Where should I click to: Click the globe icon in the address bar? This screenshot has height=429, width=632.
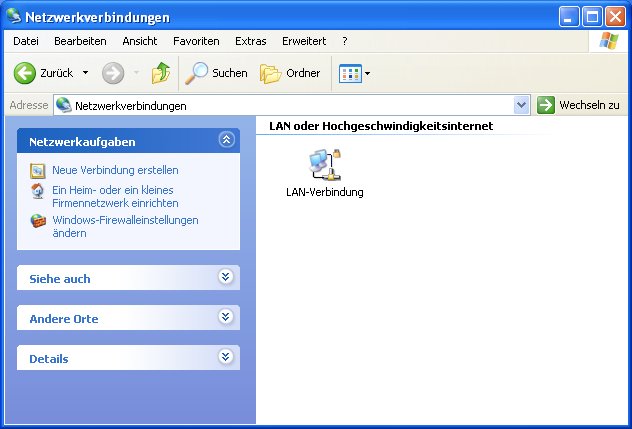tap(64, 105)
